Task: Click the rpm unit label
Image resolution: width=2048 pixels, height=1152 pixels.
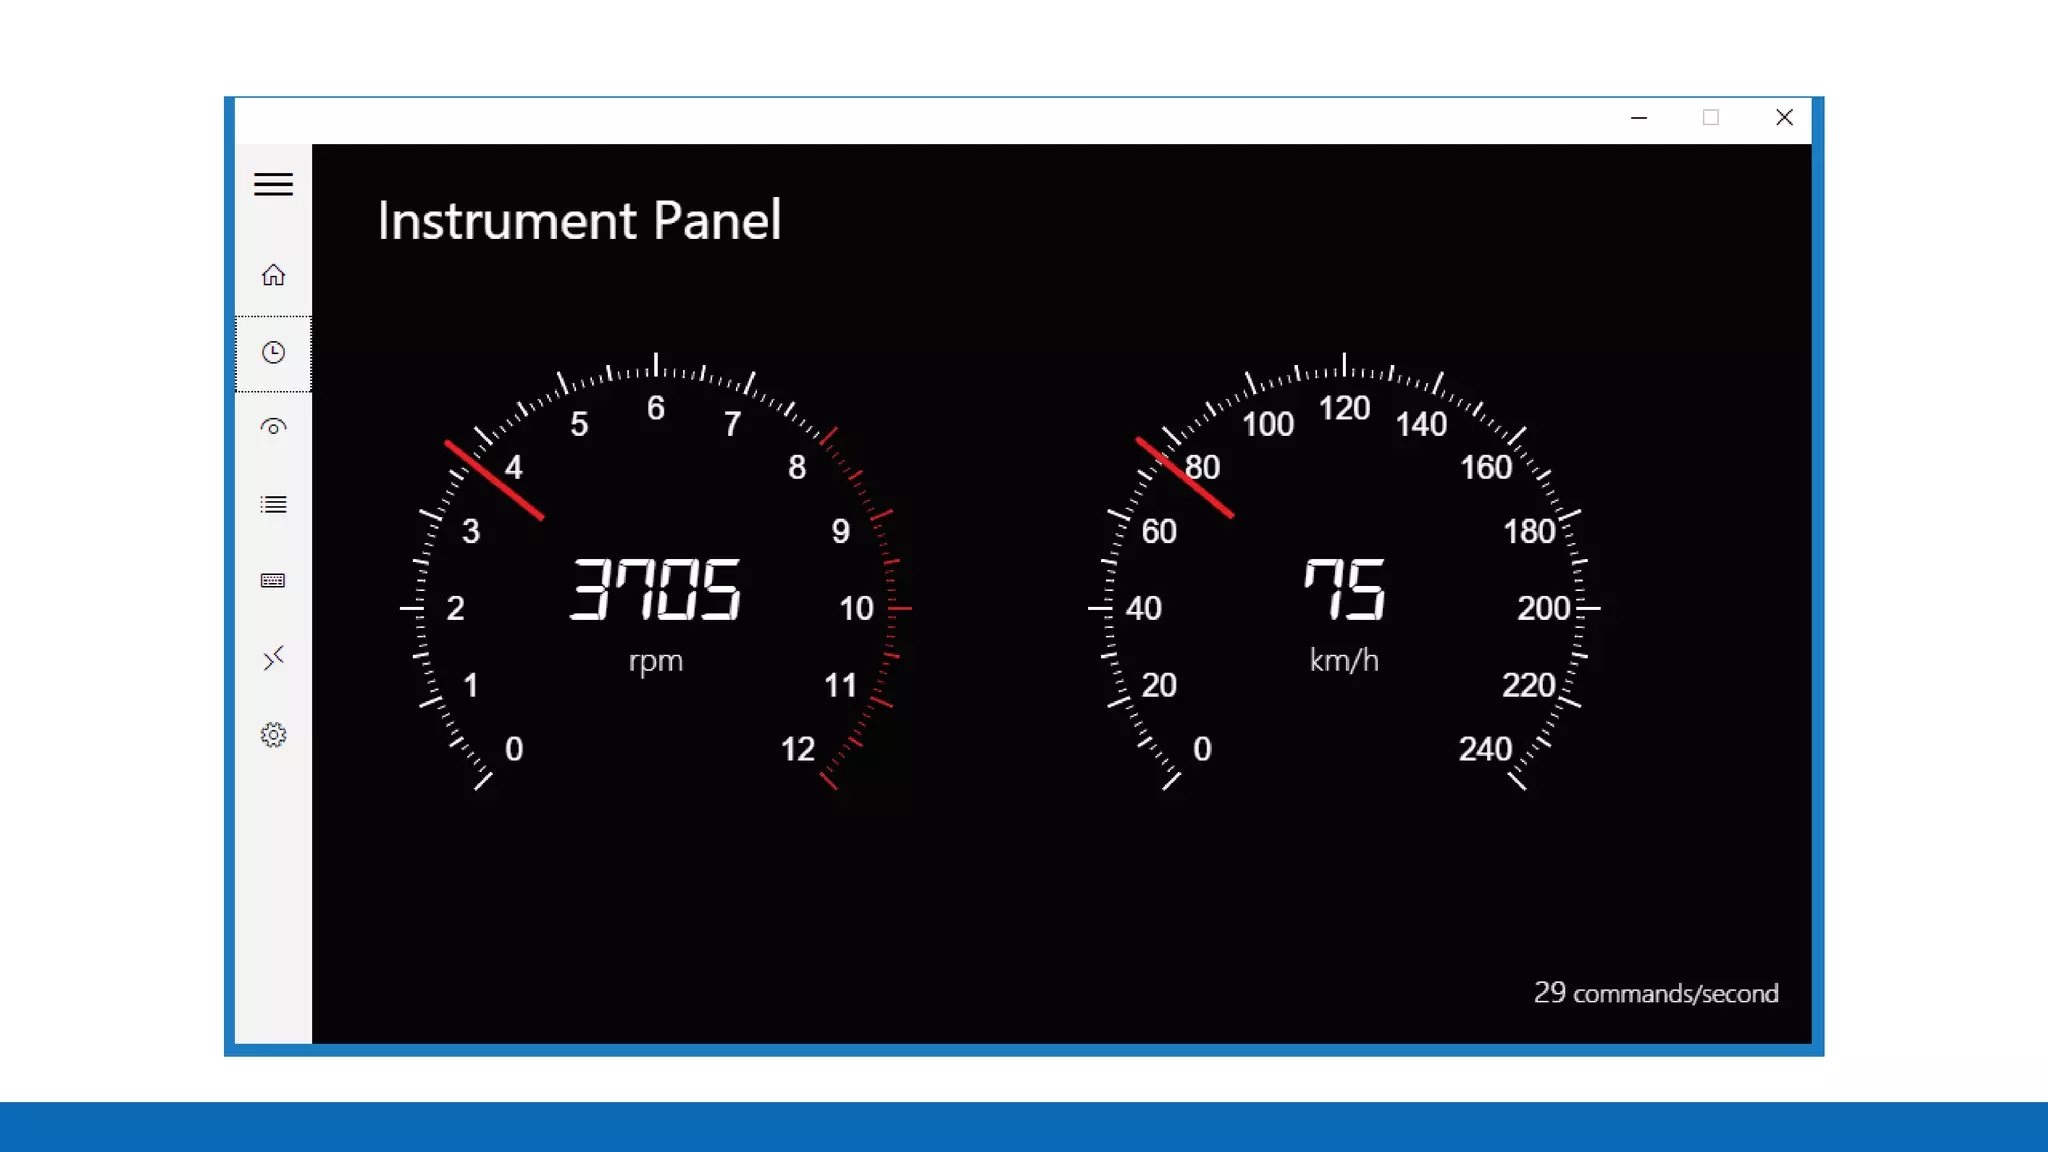Action: tap(655, 661)
